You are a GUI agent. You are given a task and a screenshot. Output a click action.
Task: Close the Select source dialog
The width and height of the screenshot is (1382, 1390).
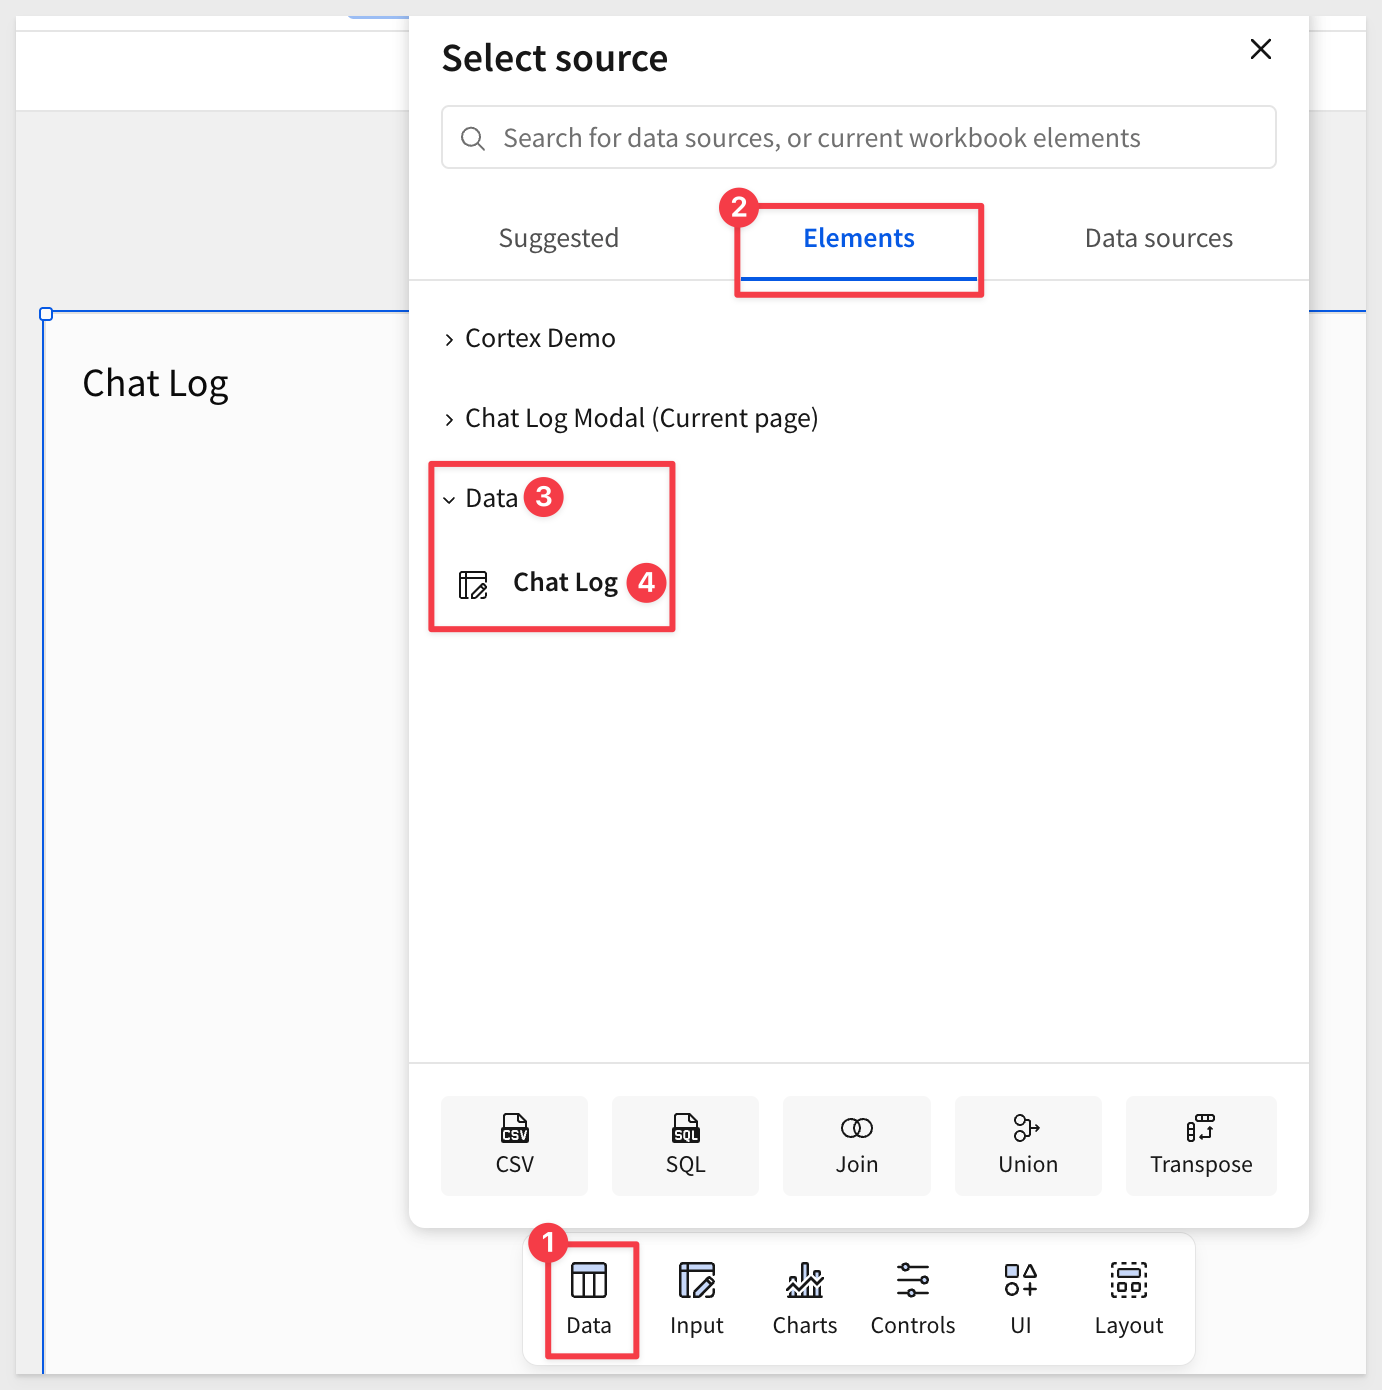[1260, 49]
